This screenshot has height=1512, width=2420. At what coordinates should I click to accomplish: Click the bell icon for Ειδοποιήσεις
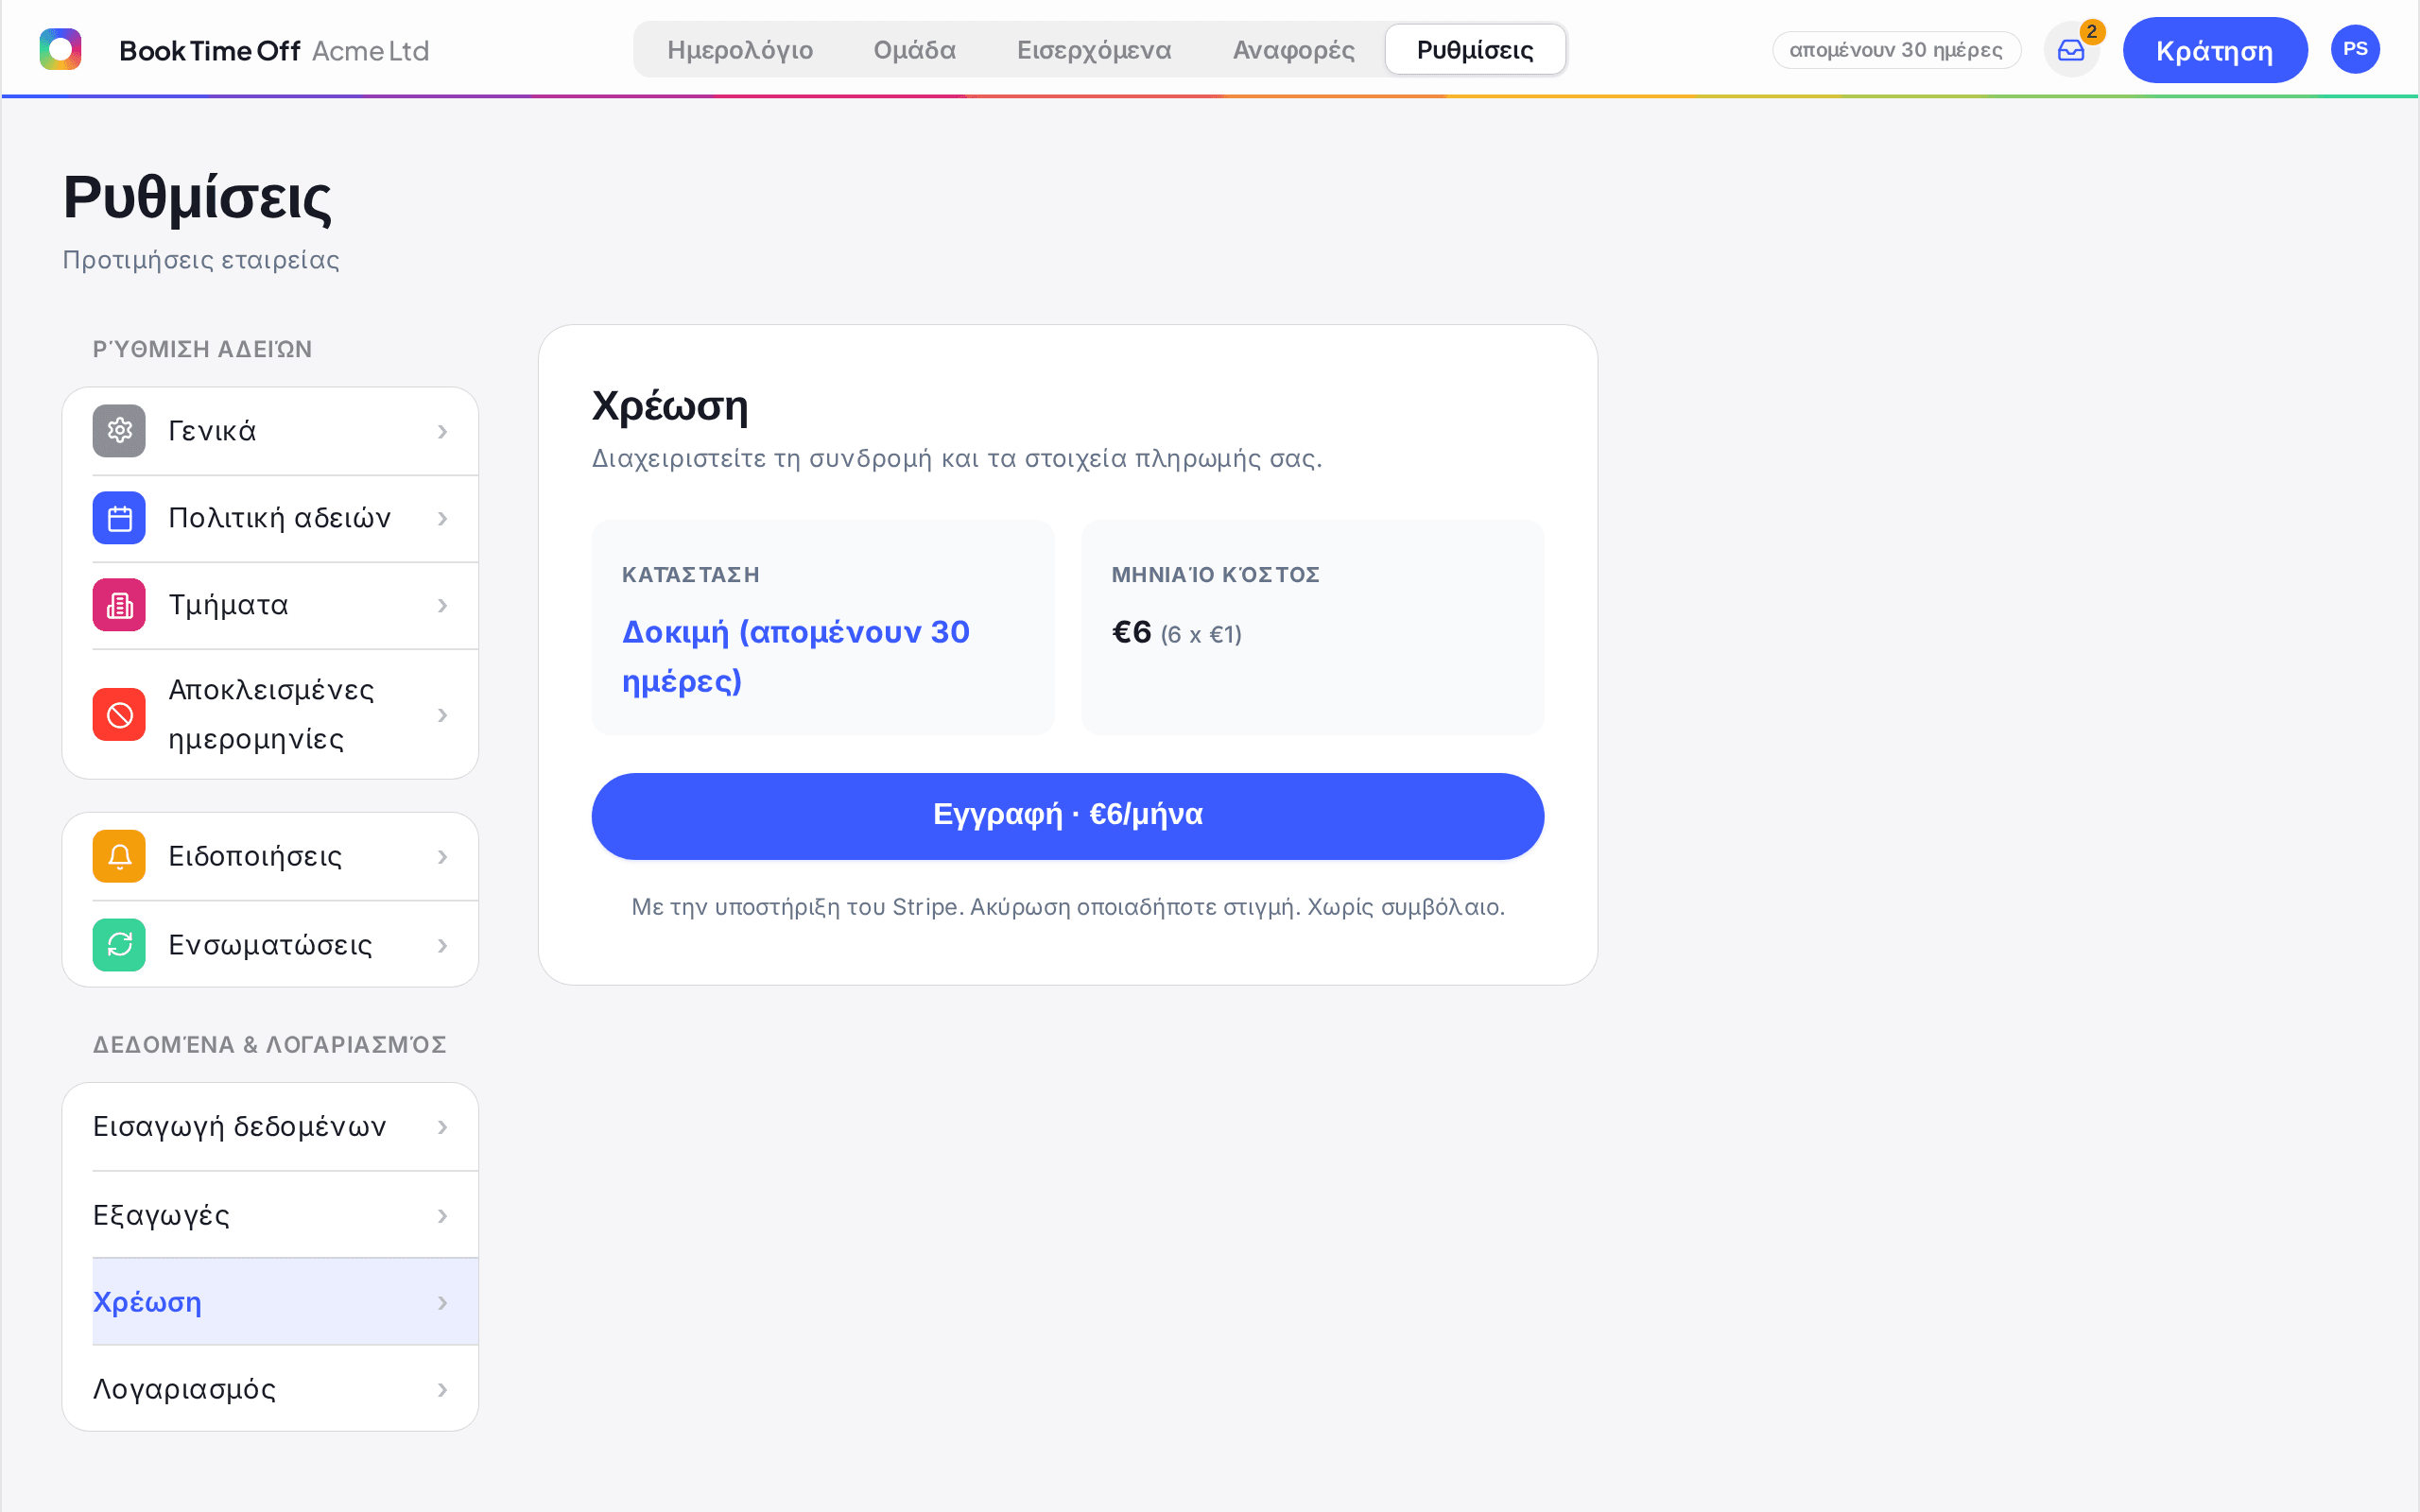[119, 856]
